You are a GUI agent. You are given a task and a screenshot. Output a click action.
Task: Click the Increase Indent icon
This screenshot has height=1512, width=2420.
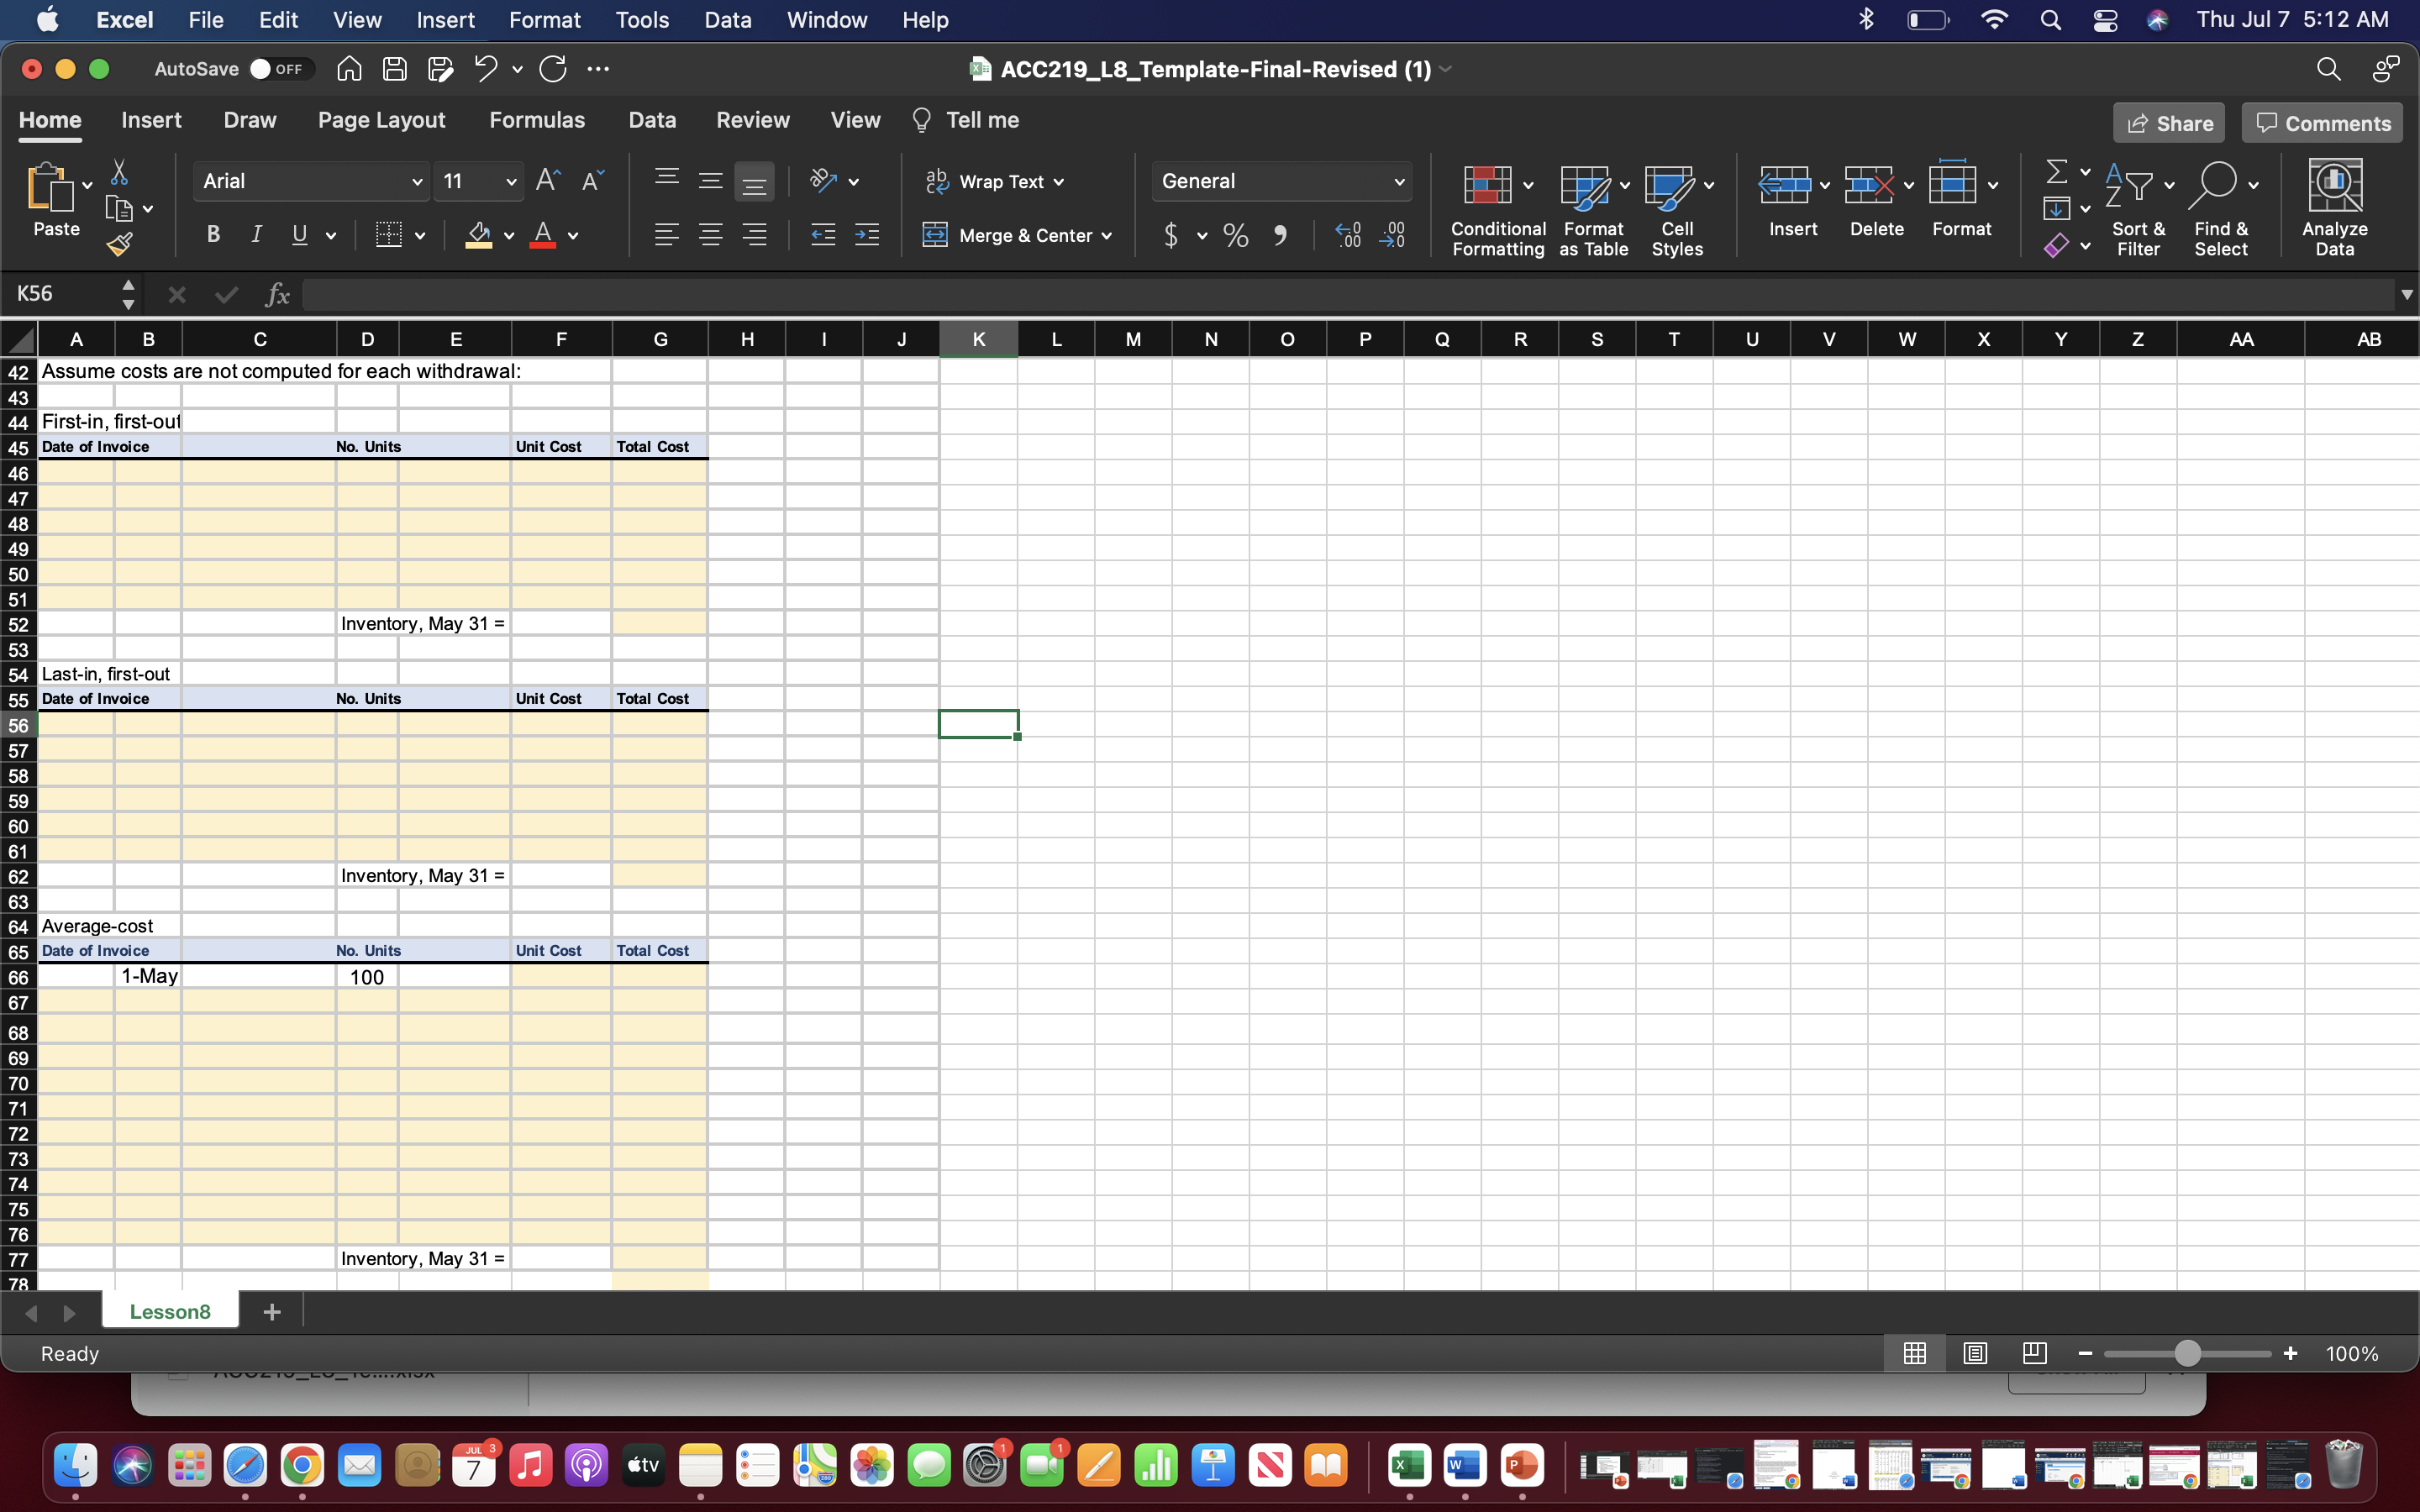[x=867, y=235]
